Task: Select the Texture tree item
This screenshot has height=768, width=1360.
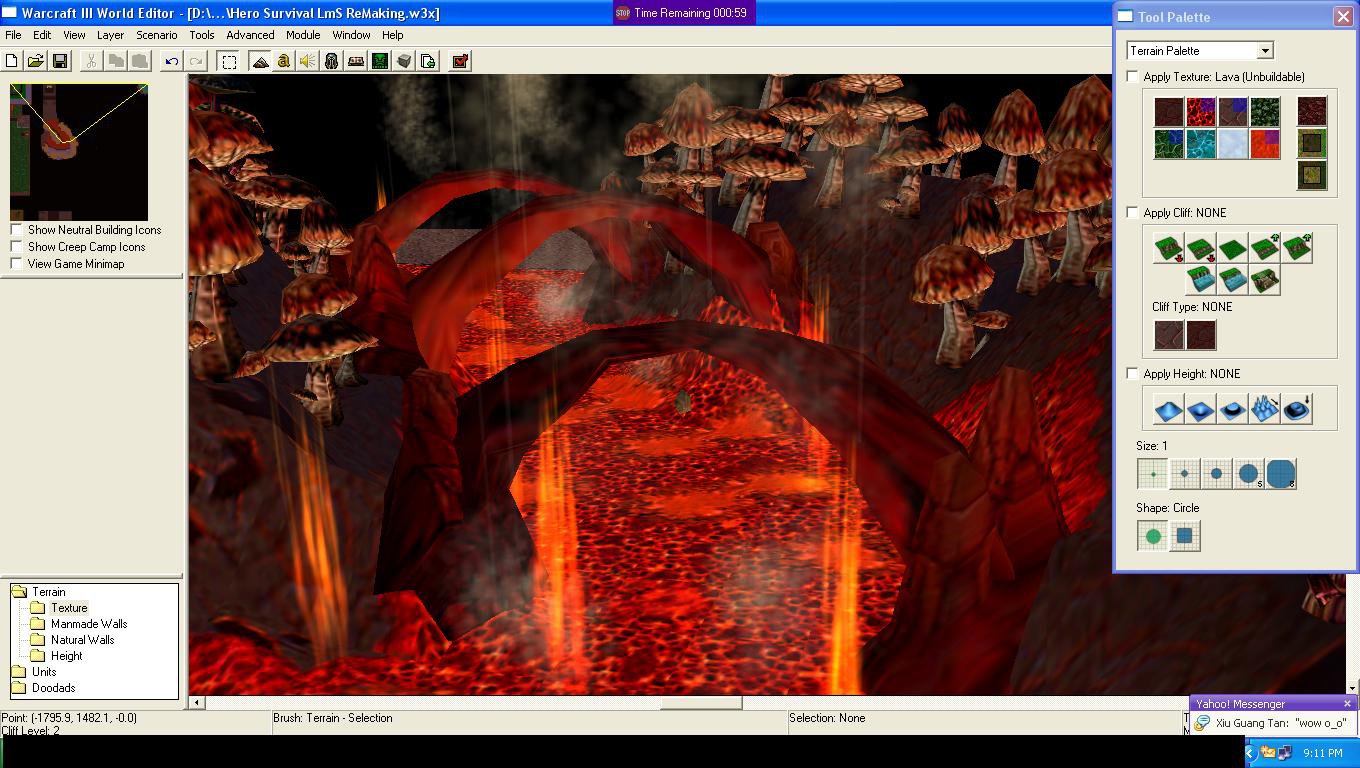Action: tap(69, 608)
